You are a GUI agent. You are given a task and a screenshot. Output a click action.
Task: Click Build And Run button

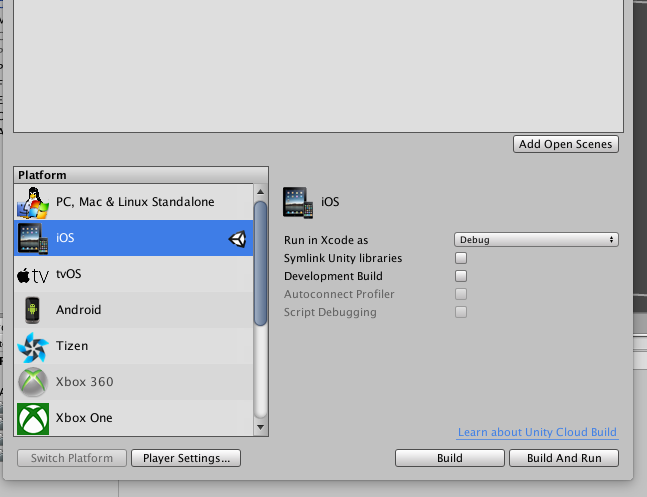coord(564,458)
